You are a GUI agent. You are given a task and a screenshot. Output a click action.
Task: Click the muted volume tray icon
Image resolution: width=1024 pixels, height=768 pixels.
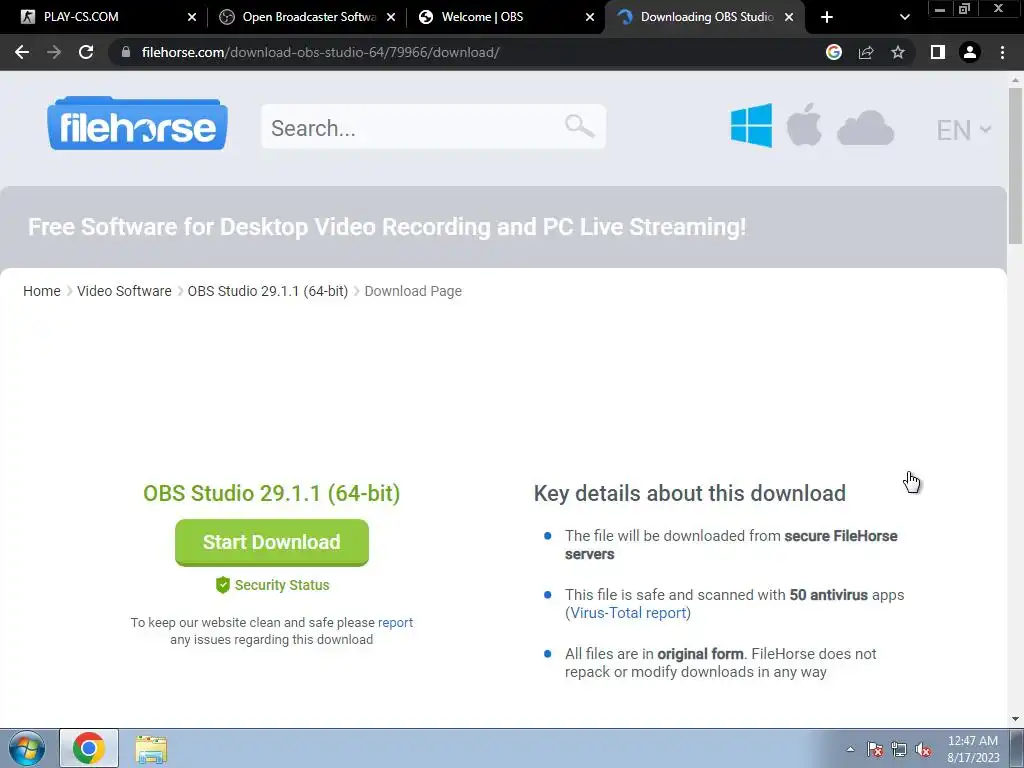click(923, 749)
